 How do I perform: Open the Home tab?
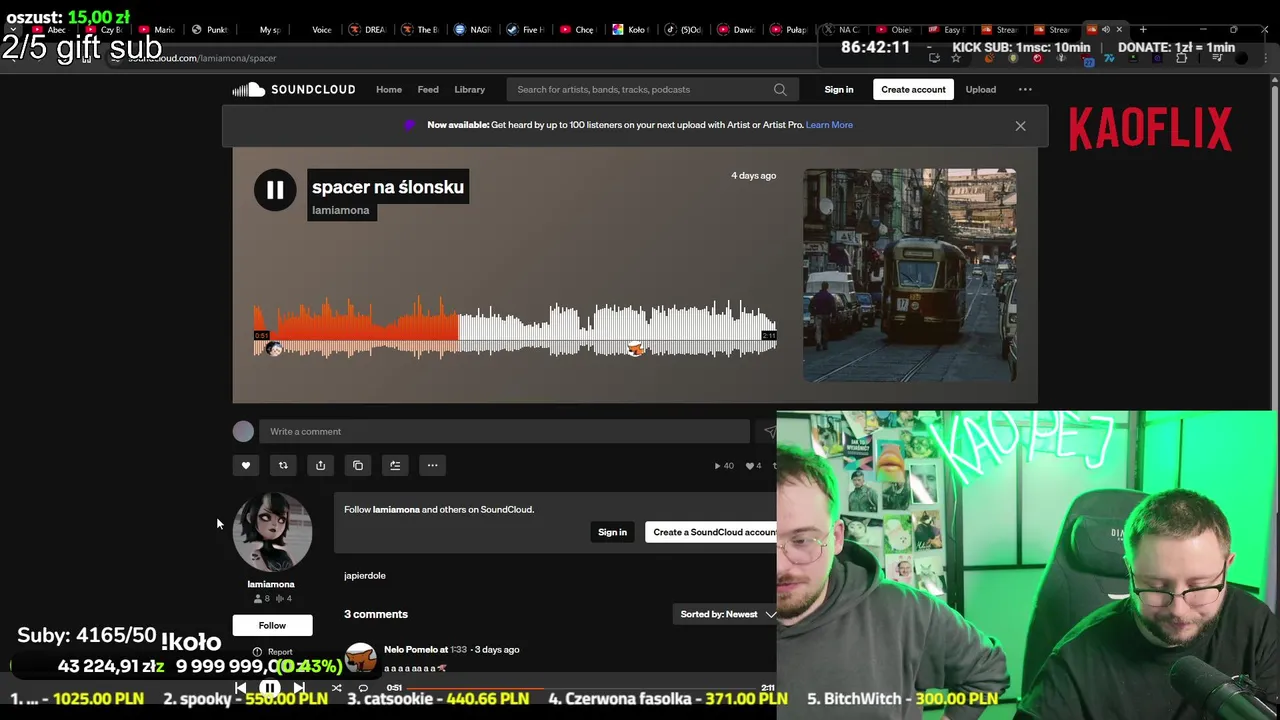389,90
